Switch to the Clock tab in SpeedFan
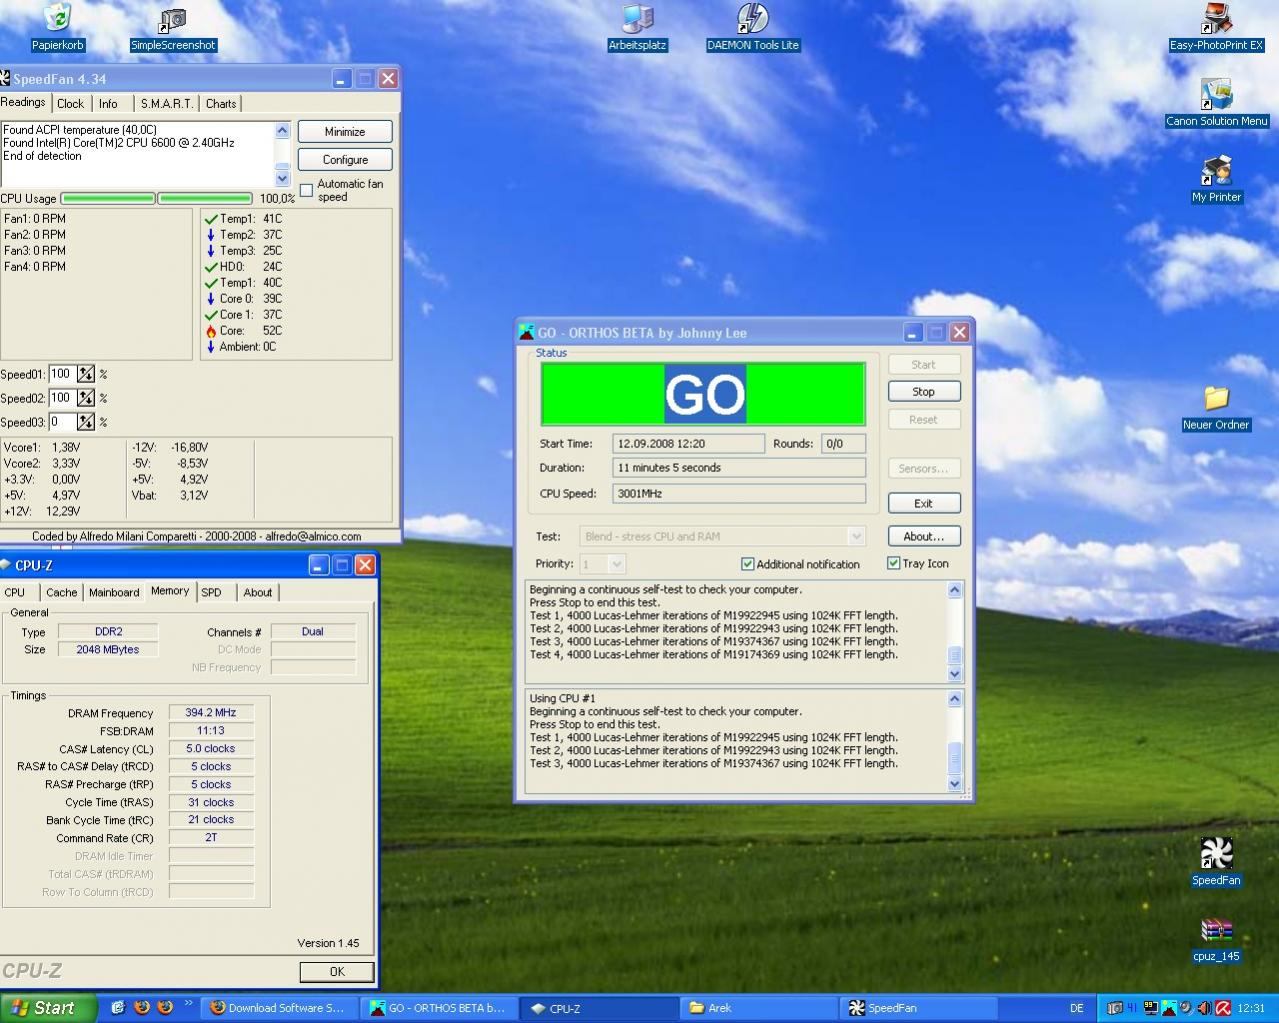The height and width of the screenshot is (1023, 1279). pyautogui.click(x=70, y=104)
